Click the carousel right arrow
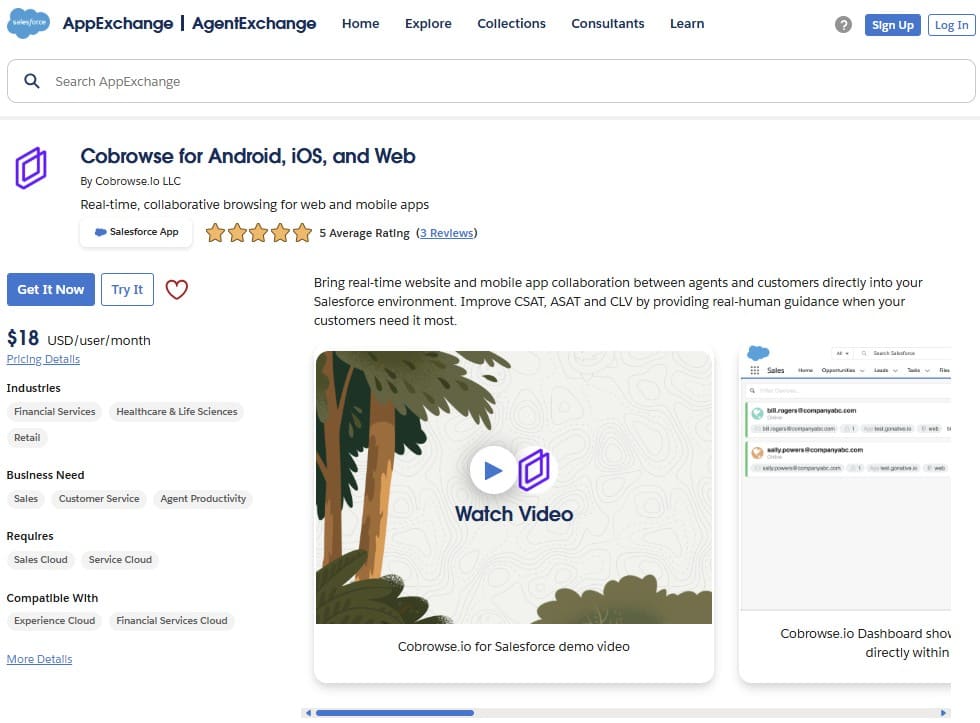980x723 pixels. 943,713
